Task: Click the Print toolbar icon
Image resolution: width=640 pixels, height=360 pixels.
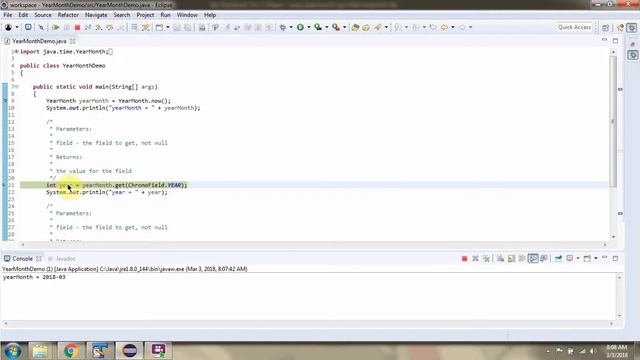Action: (202, 27)
